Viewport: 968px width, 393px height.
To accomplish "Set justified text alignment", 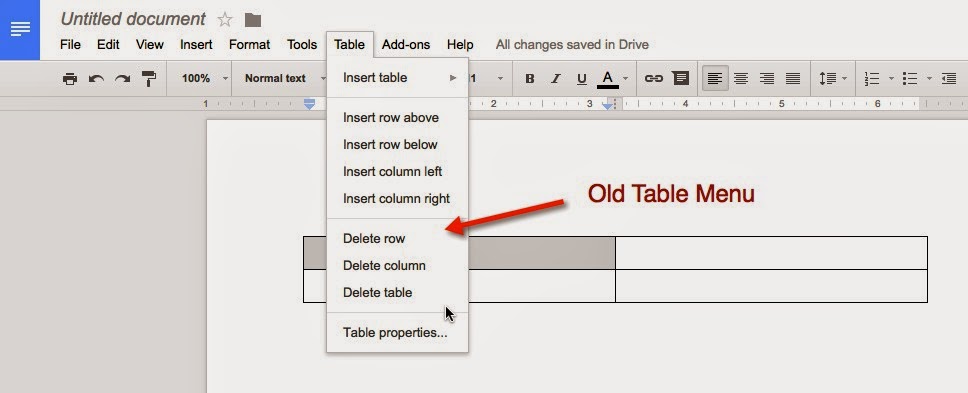I will tap(793, 78).
